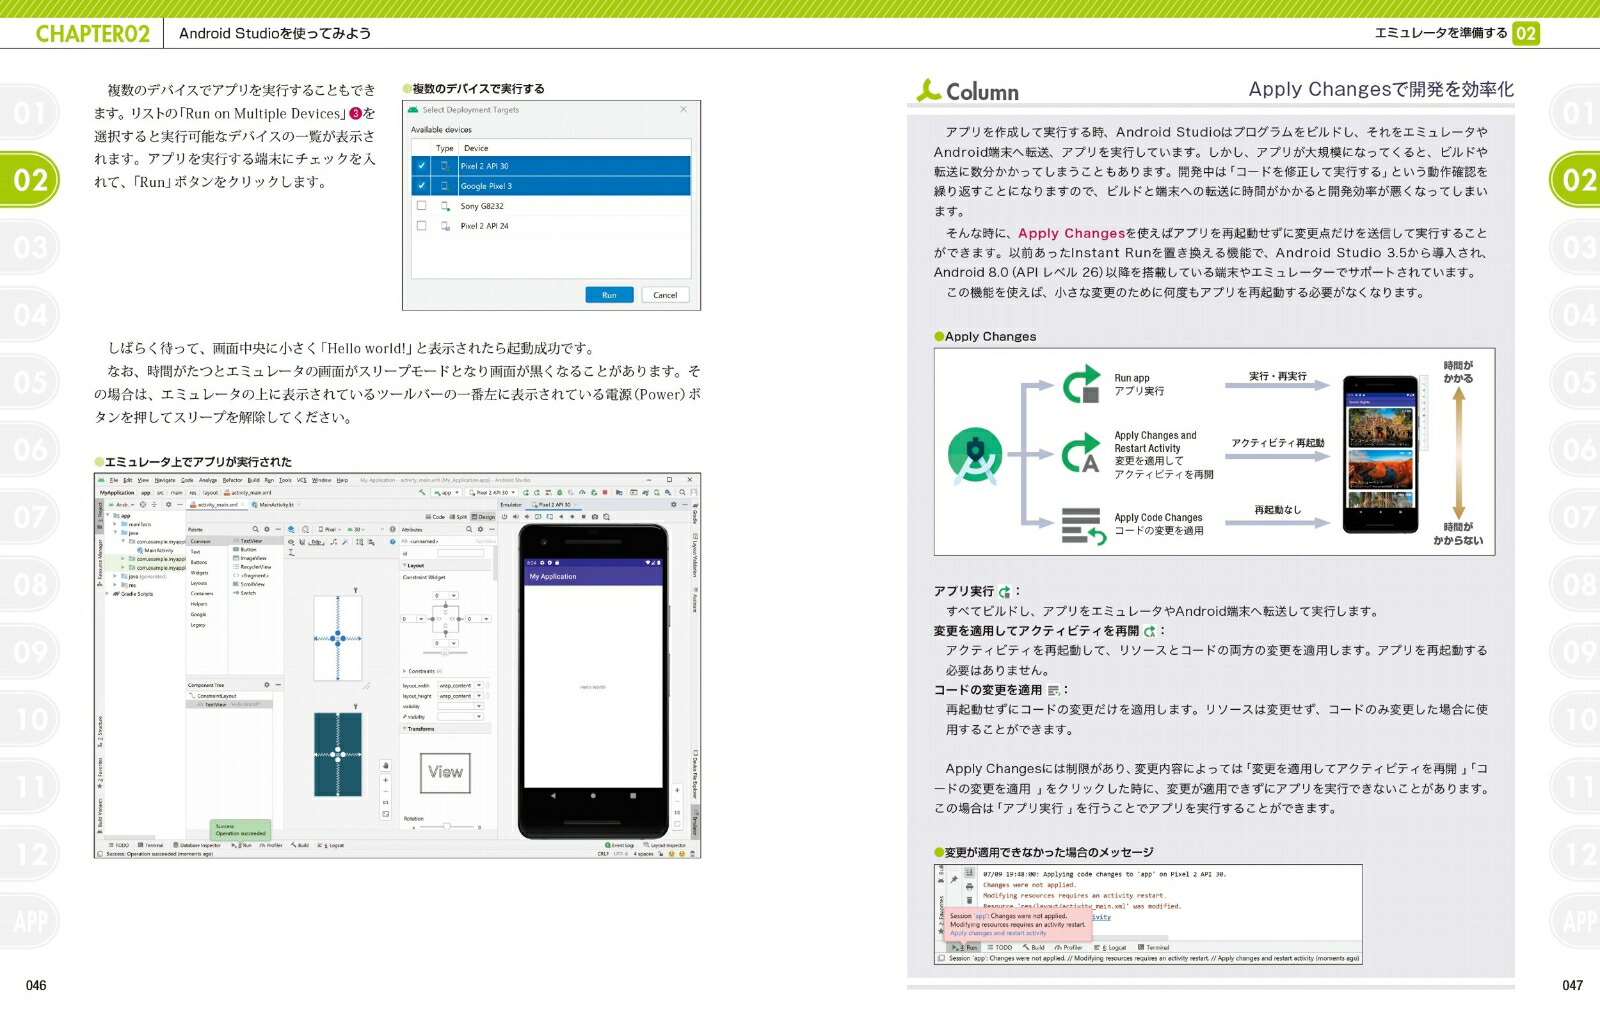Switch editor to Code view

[435, 517]
